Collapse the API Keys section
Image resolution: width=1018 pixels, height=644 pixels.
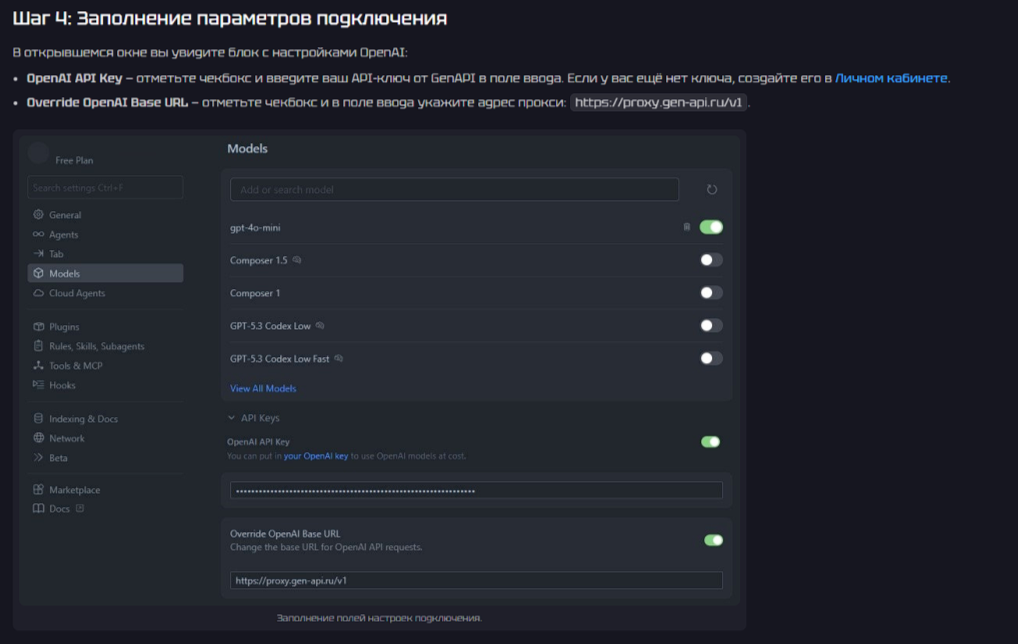(x=231, y=418)
